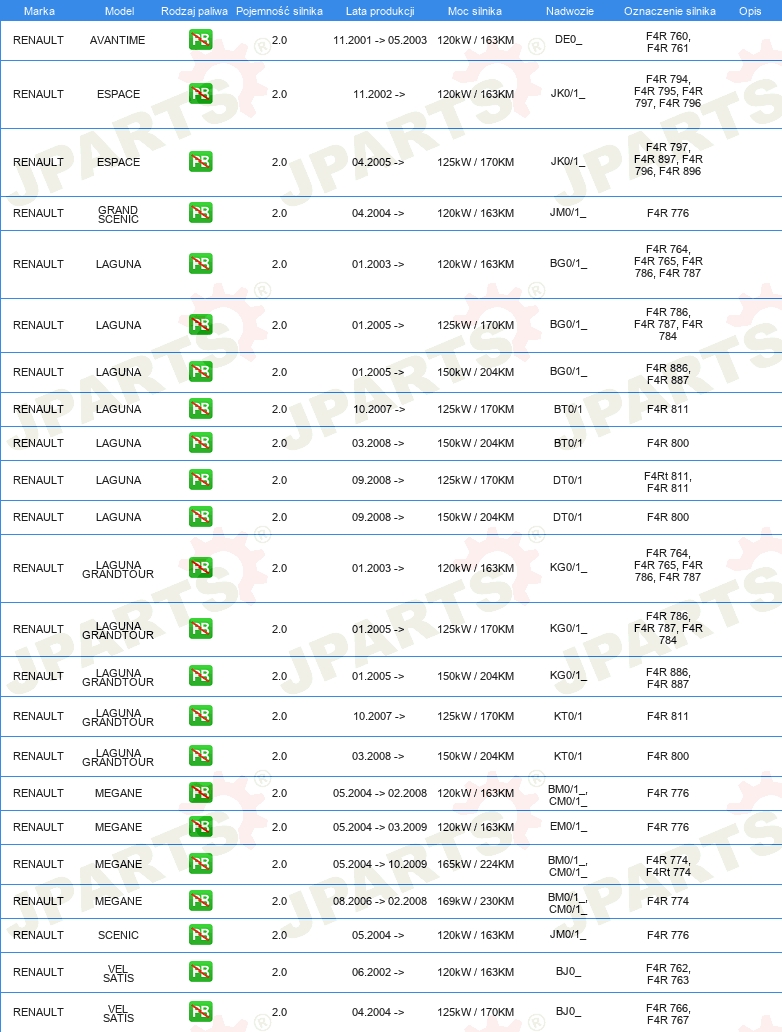The image size is (782, 1032).
Task: Click fuel icon for LAGUNA 03.2008 BT0/1 row
Action: pos(201,443)
